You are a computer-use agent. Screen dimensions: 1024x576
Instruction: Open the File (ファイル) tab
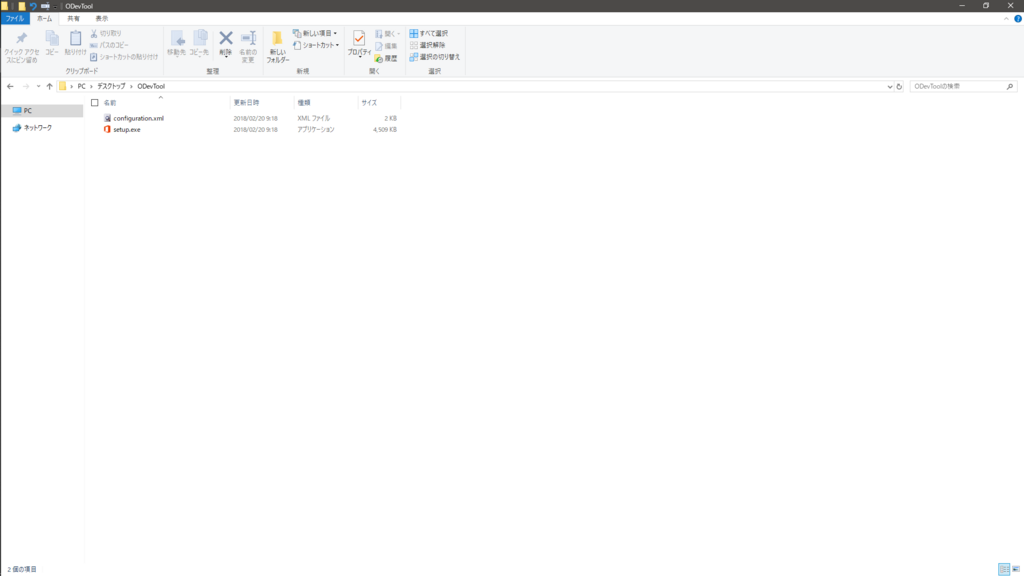tap(15, 18)
